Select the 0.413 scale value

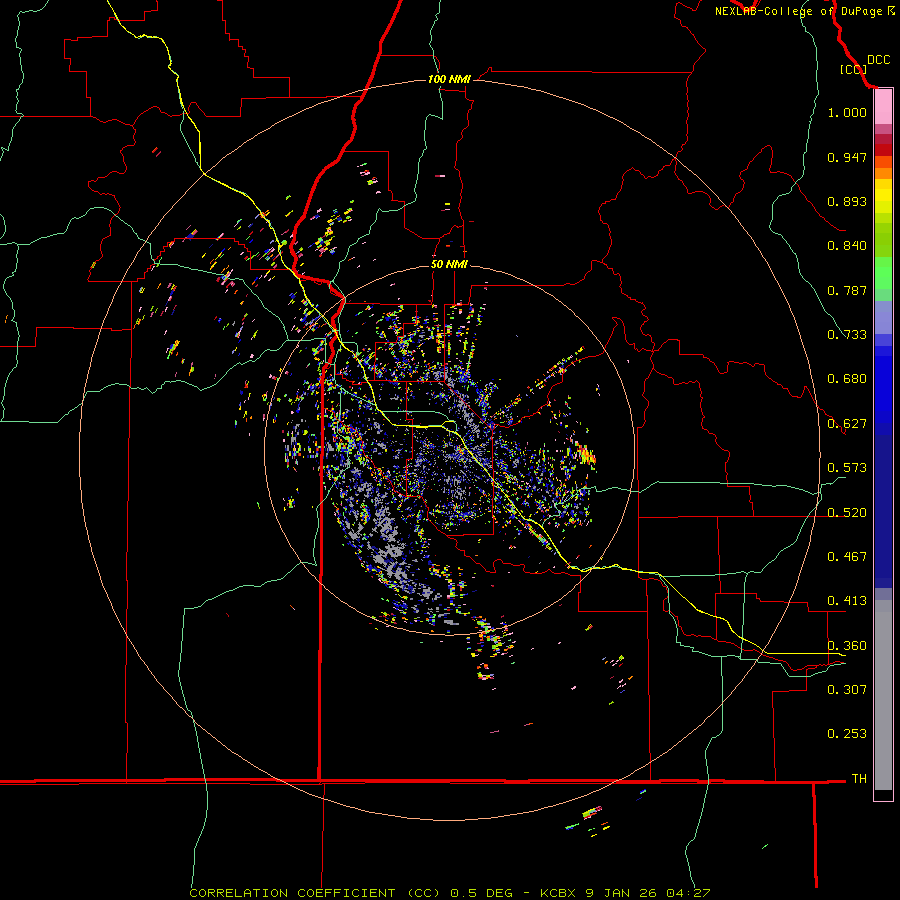click(x=847, y=601)
